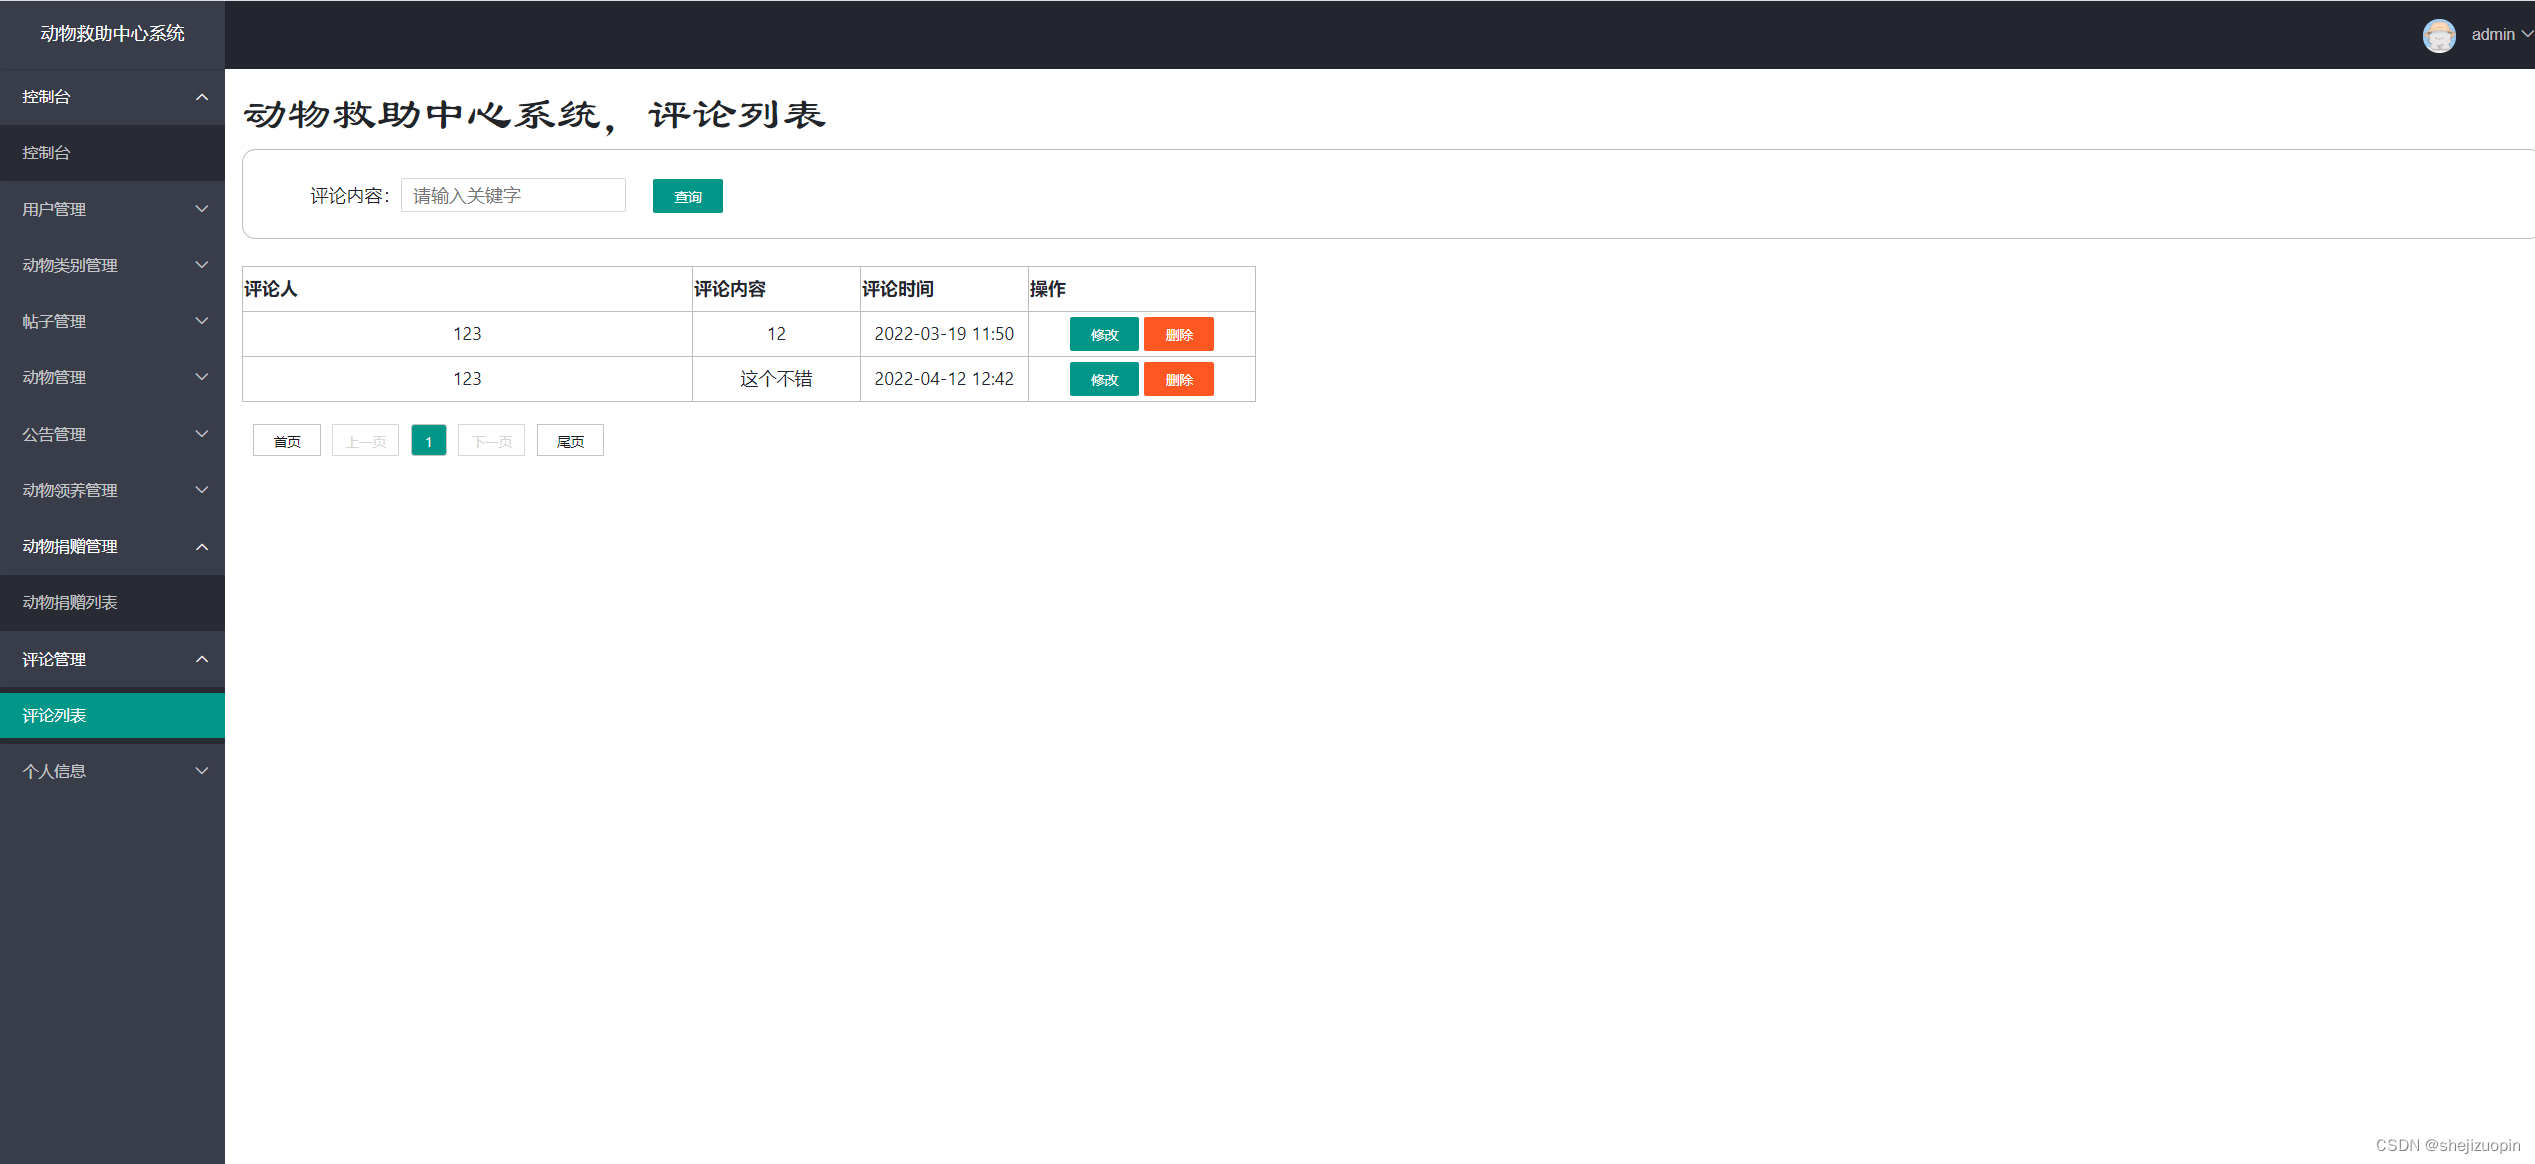Expand the 公告管理 sidebar menu

coord(112,434)
